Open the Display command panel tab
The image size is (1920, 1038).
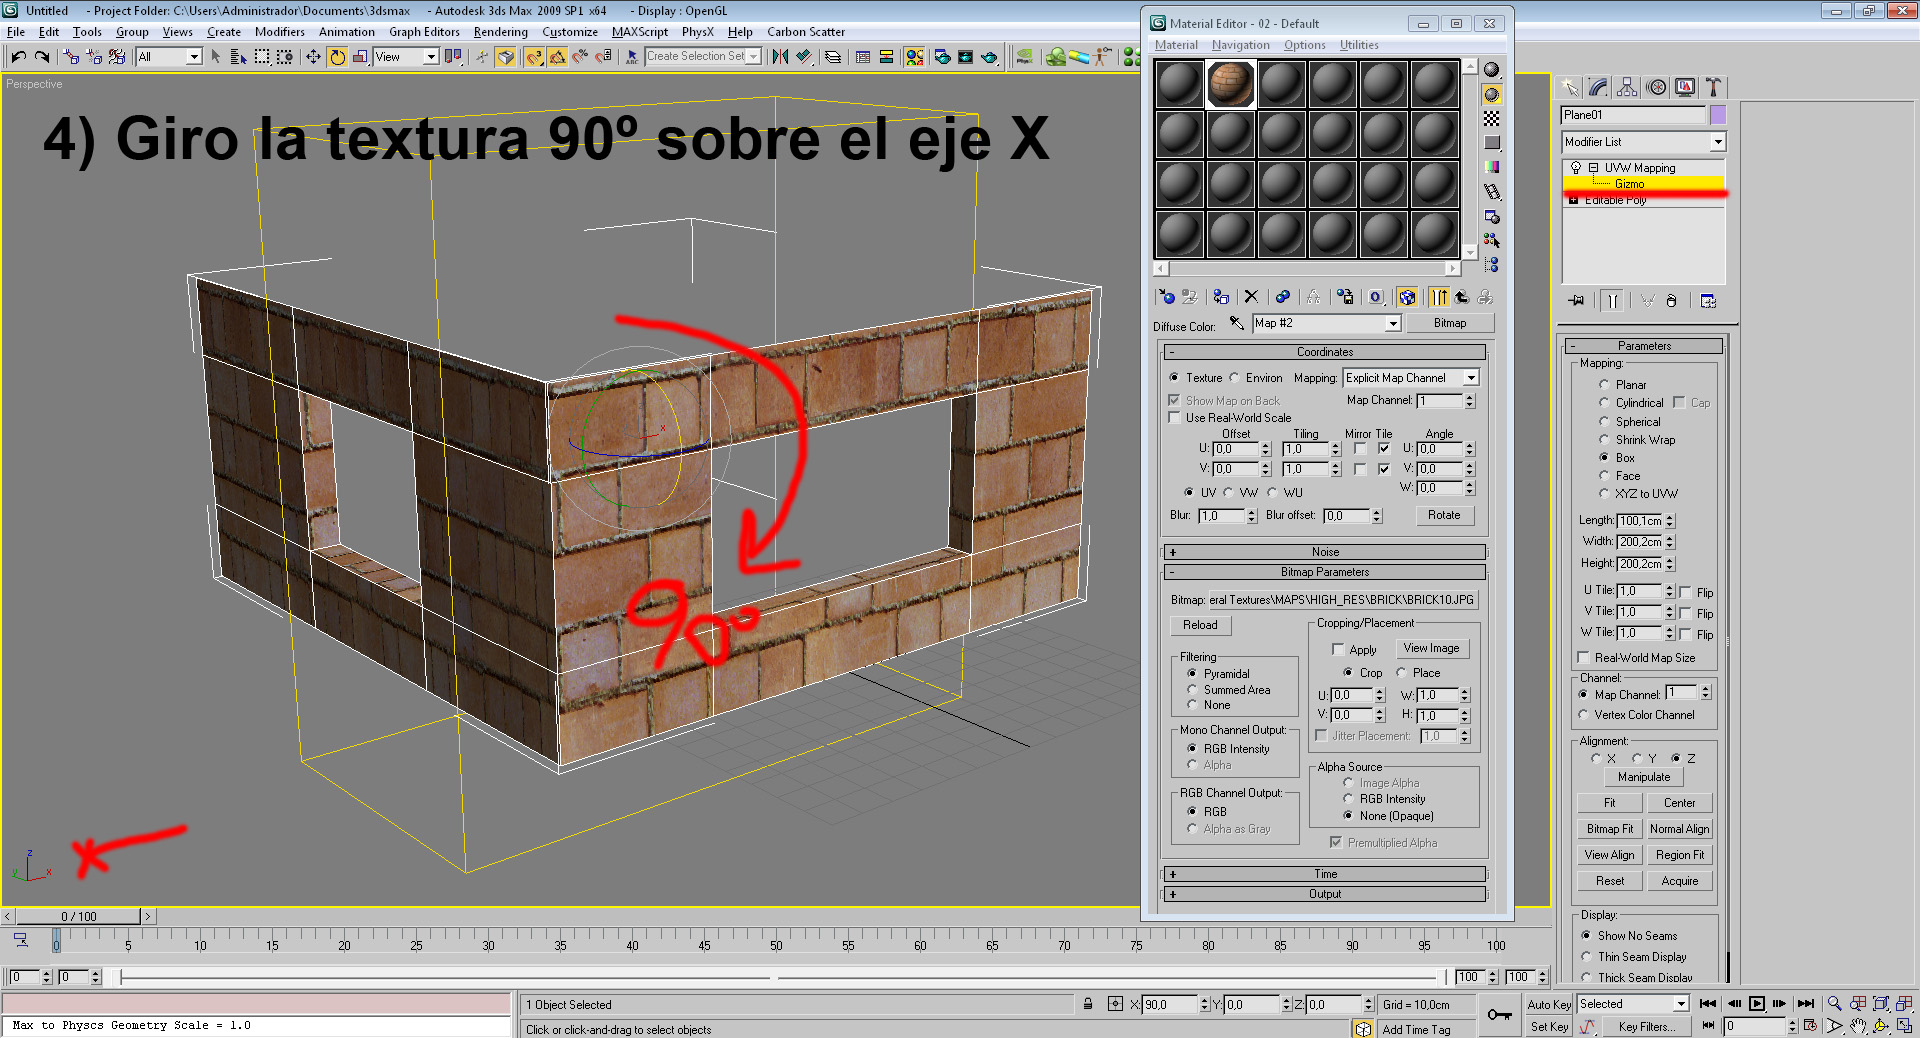(x=1685, y=87)
